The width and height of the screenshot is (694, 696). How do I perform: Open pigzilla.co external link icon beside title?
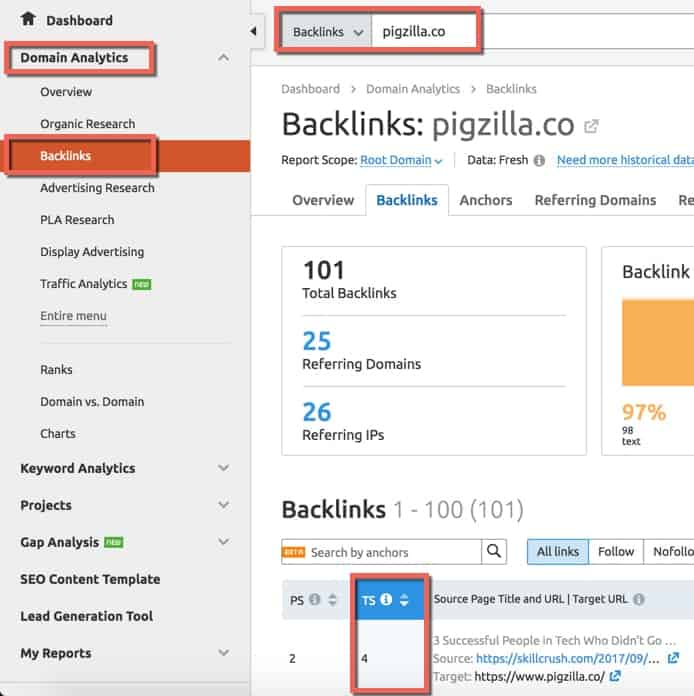click(x=591, y=127)
